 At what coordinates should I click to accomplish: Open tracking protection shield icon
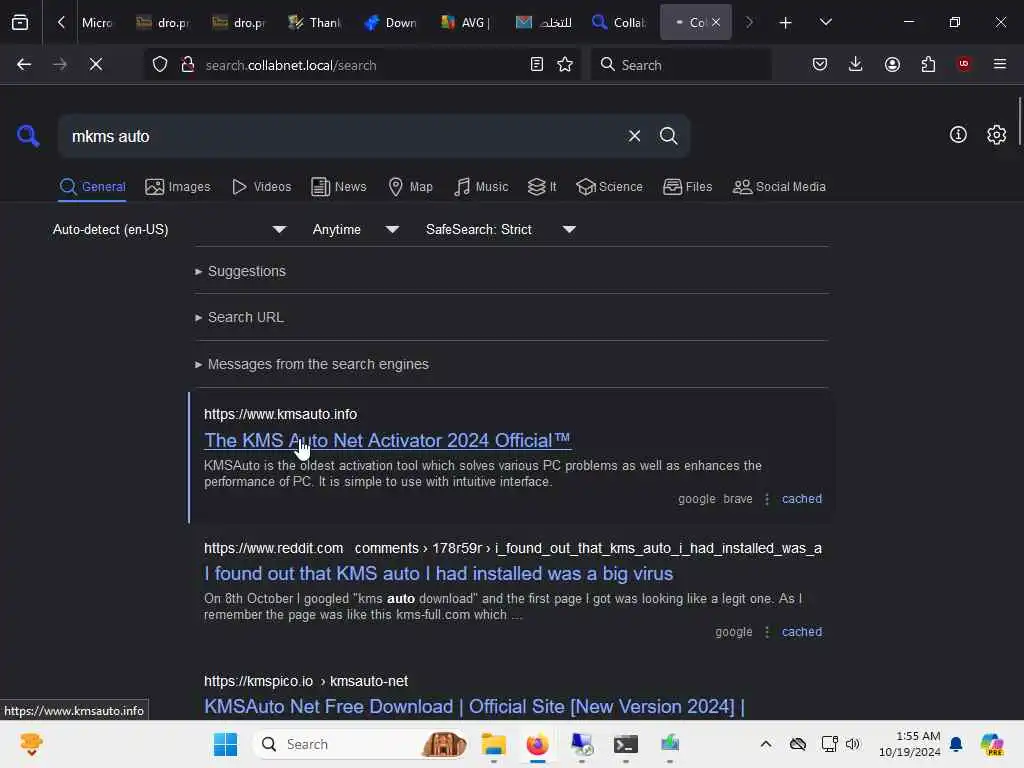coord(160,65)
